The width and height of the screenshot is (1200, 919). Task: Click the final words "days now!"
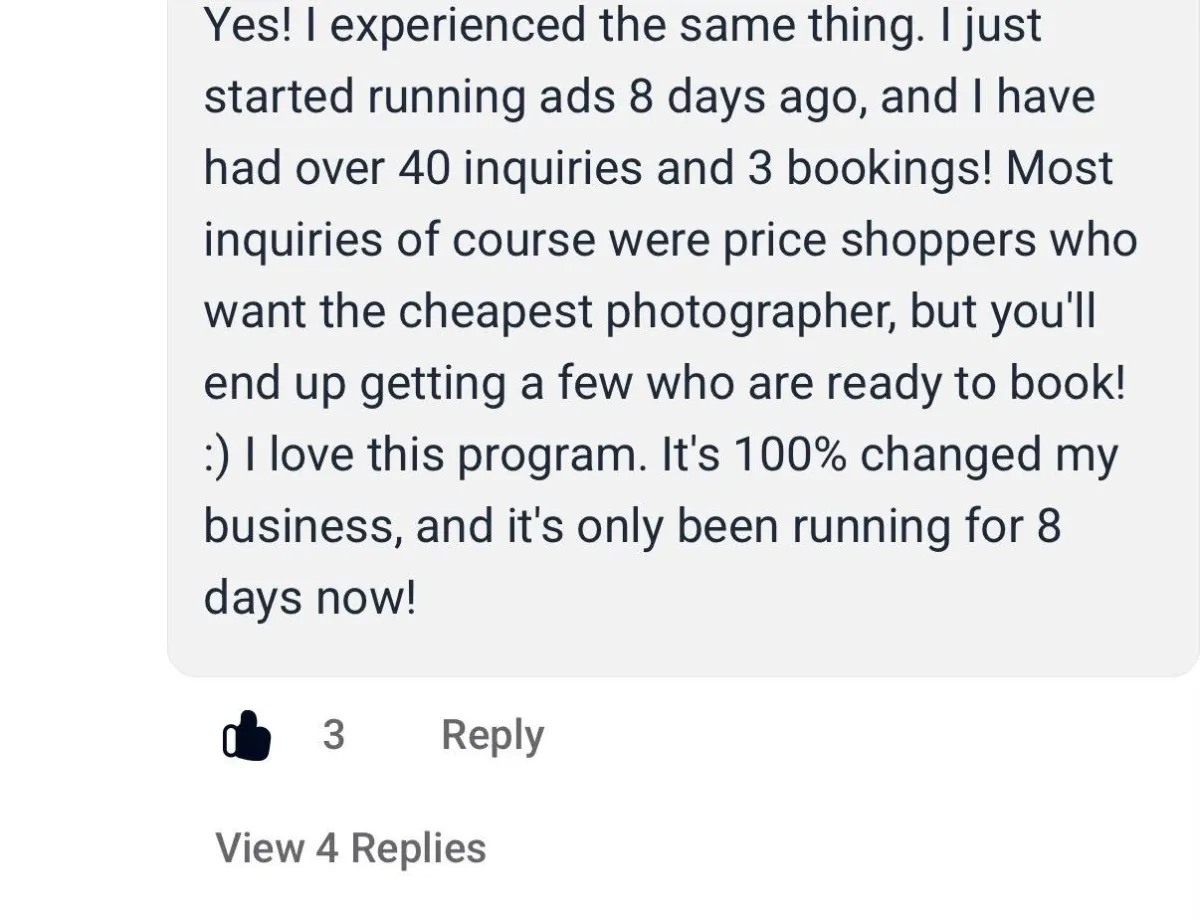(309, 600)
